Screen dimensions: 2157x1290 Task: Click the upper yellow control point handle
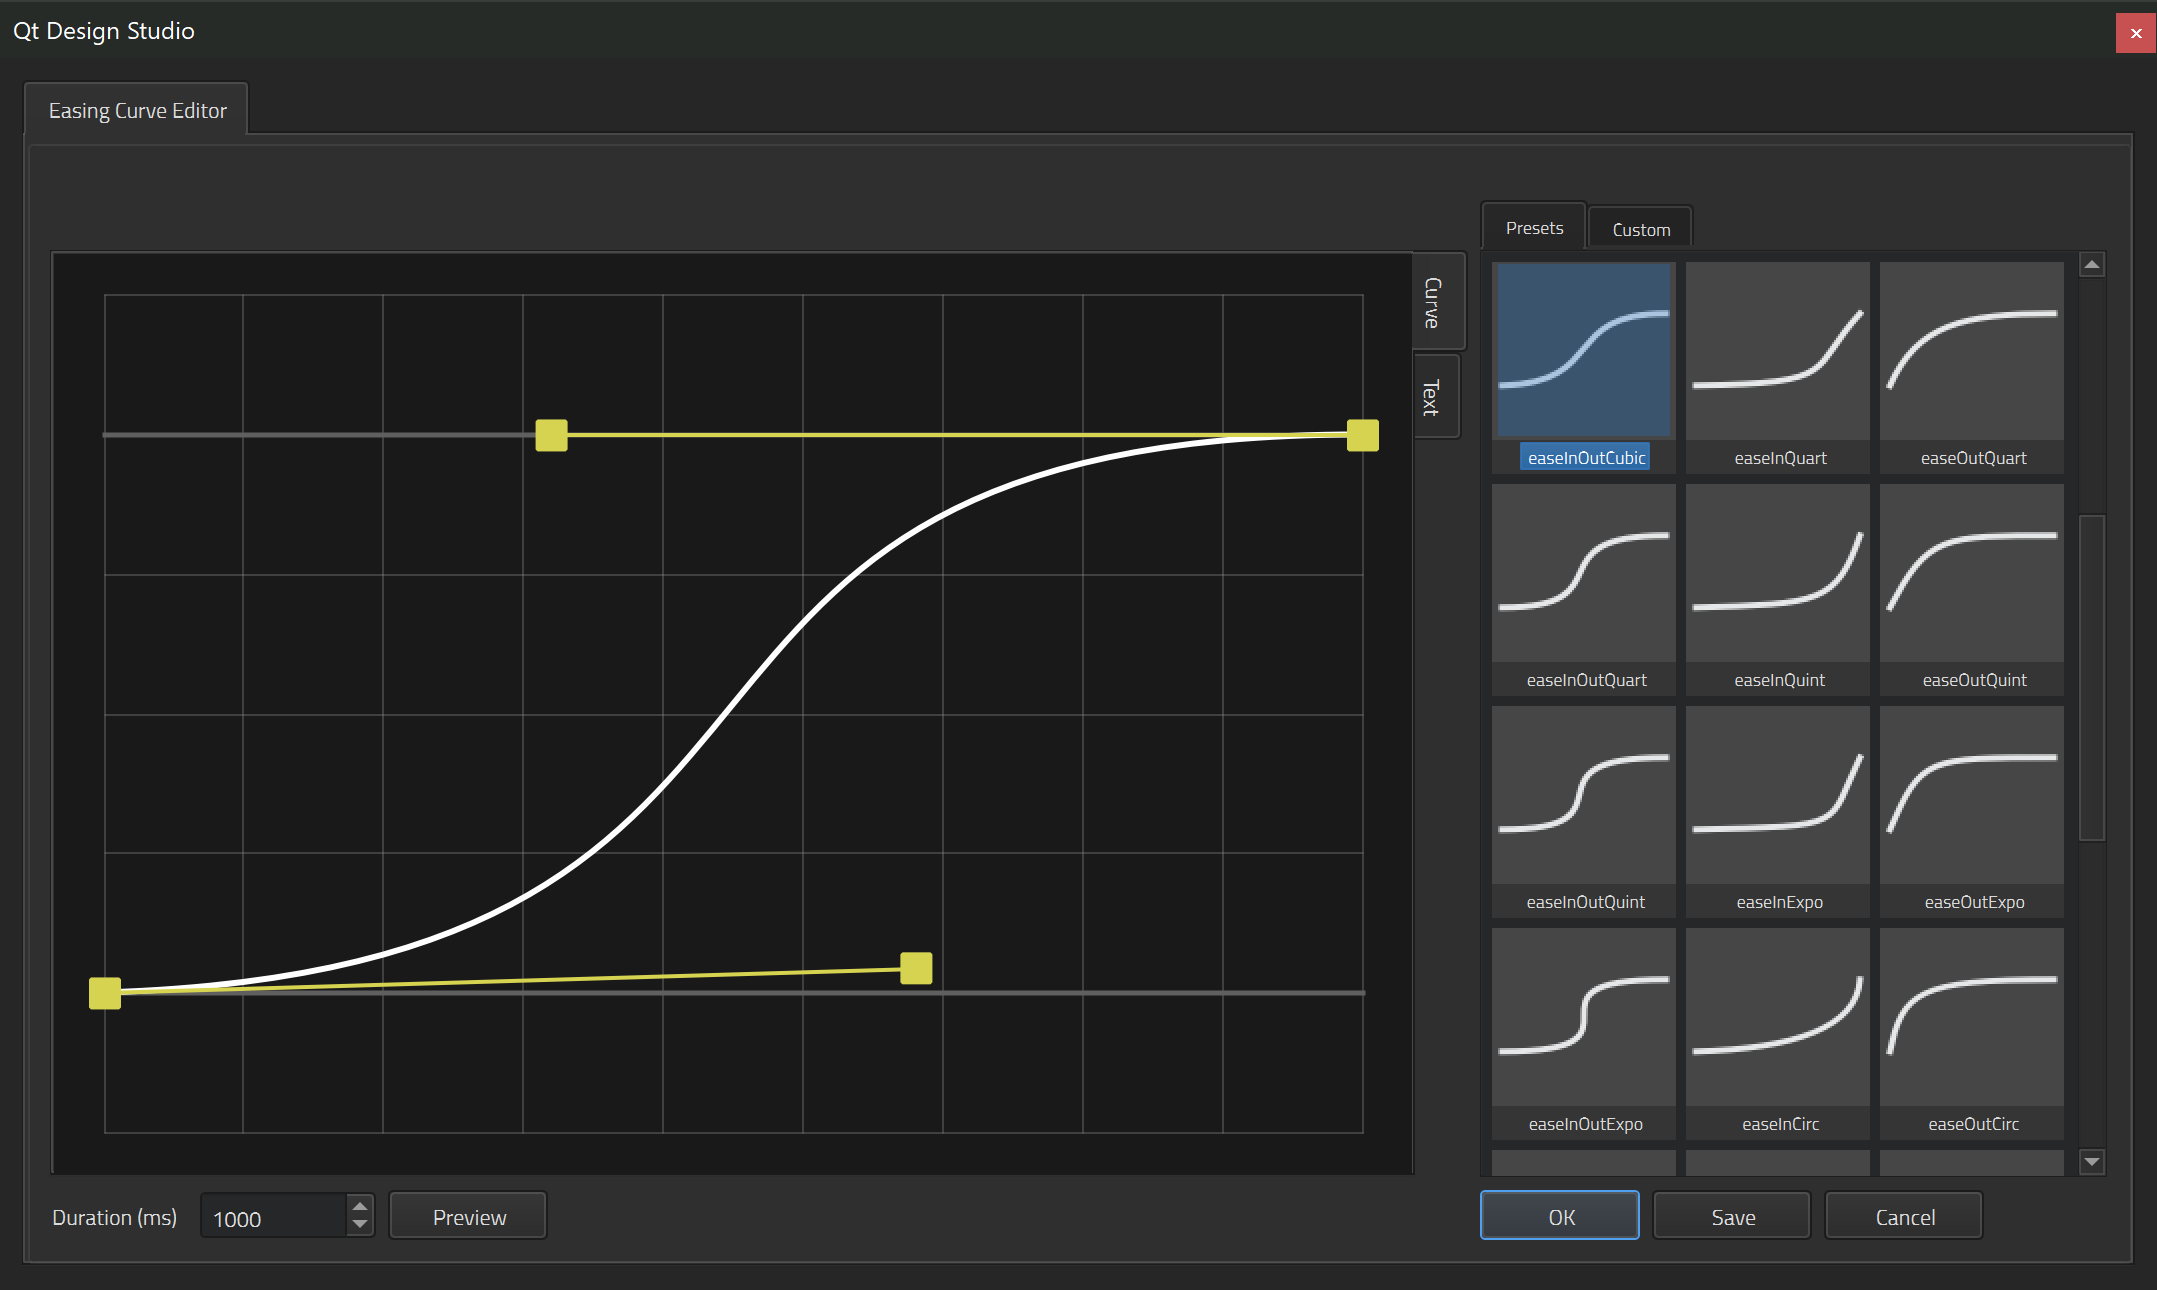551,435
